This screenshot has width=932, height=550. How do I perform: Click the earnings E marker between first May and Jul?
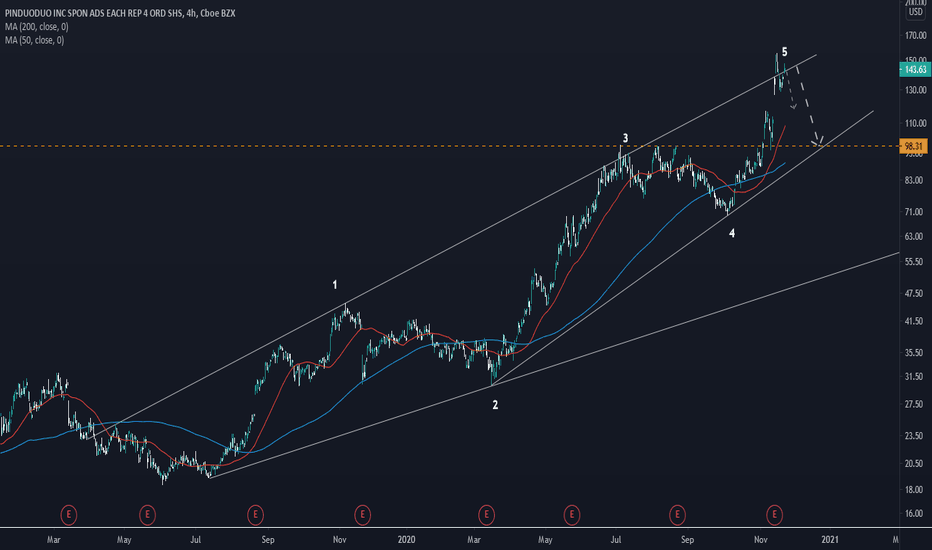[147, 514]
